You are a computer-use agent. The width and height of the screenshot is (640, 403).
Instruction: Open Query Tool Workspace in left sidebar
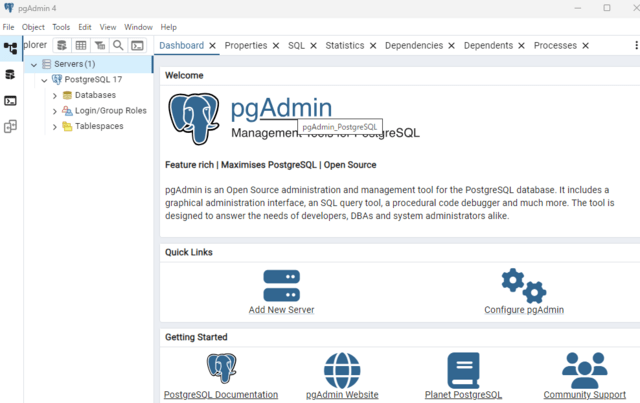pos(11,74)
